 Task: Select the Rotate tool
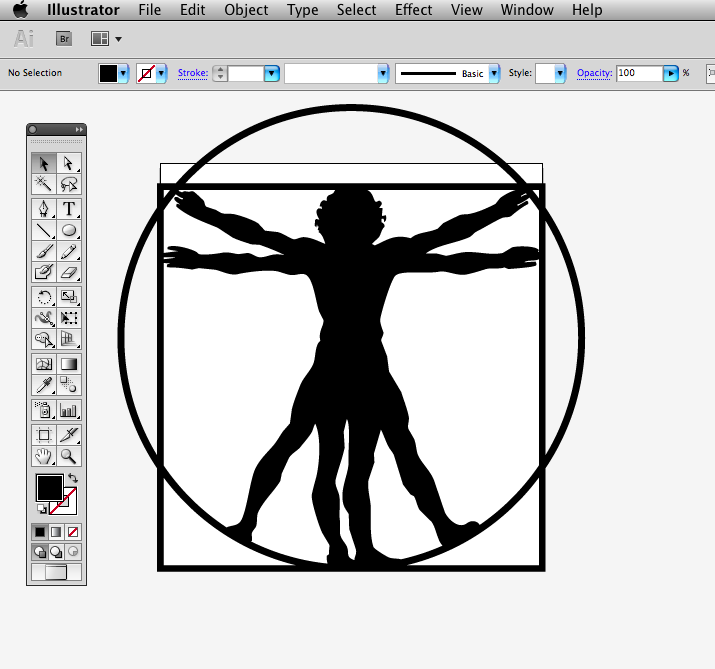click(44, 297)
